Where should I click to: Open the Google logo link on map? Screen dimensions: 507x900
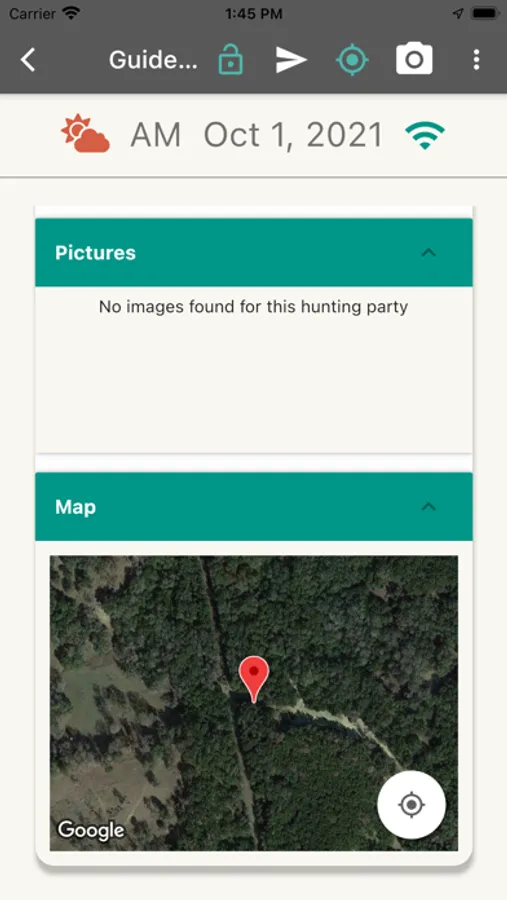[x=91, y=830]
